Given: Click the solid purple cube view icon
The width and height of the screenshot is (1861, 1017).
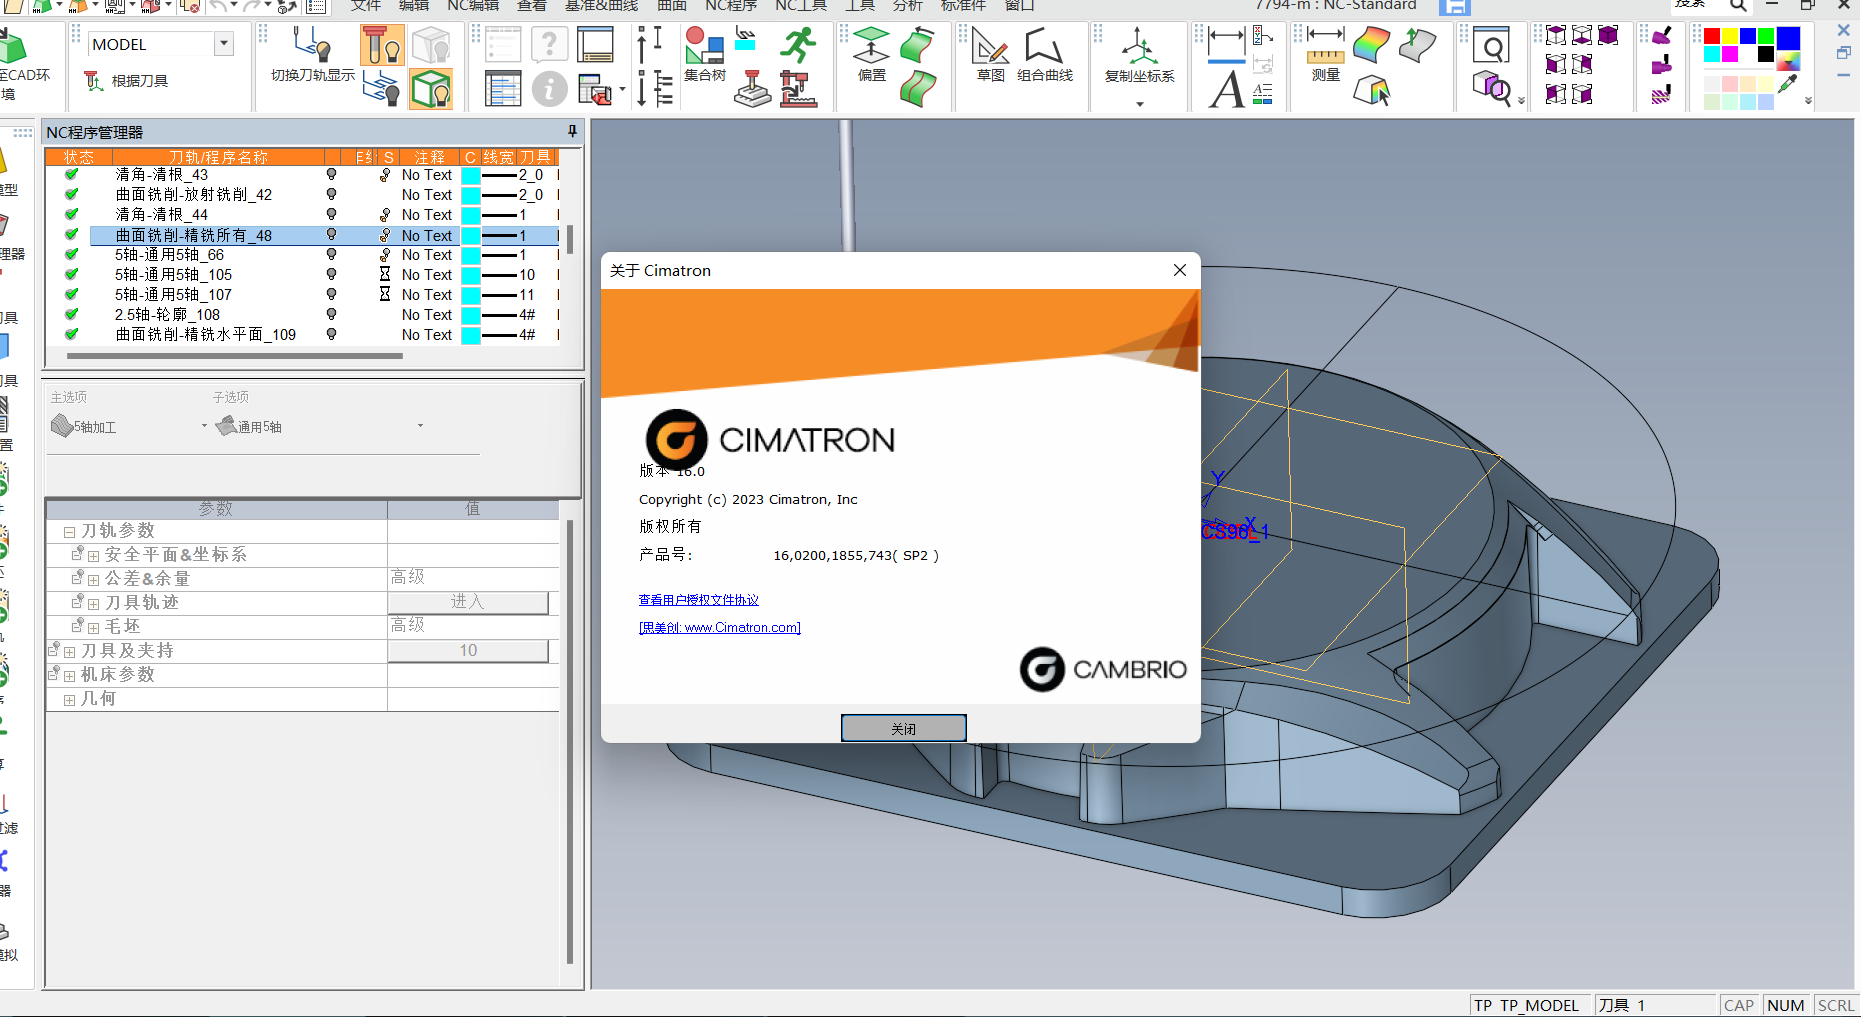Looking at the screenshot, I should coord(1608,36).
